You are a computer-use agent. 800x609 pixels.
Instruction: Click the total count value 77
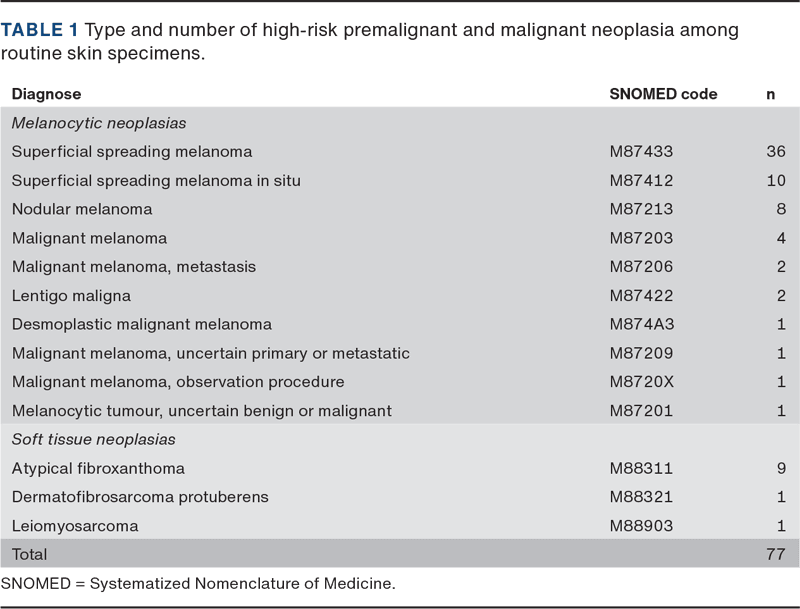point(774,554)
